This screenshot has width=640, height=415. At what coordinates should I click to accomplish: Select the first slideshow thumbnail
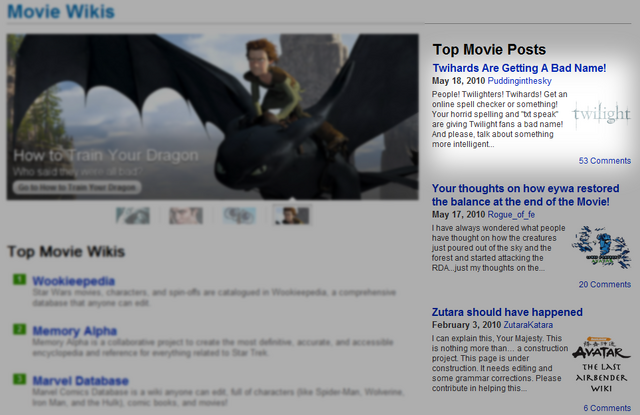click(x=133, y=215)
